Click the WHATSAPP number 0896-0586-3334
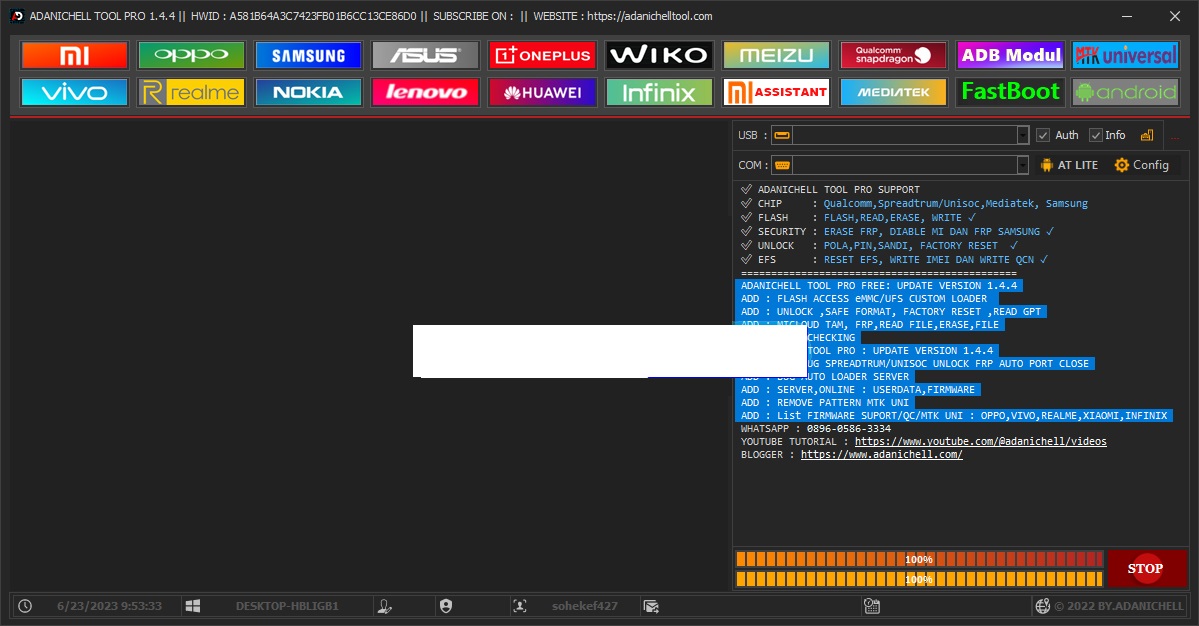The height and width of the screenshot is (626, 1199). click(x=849, y=429)
